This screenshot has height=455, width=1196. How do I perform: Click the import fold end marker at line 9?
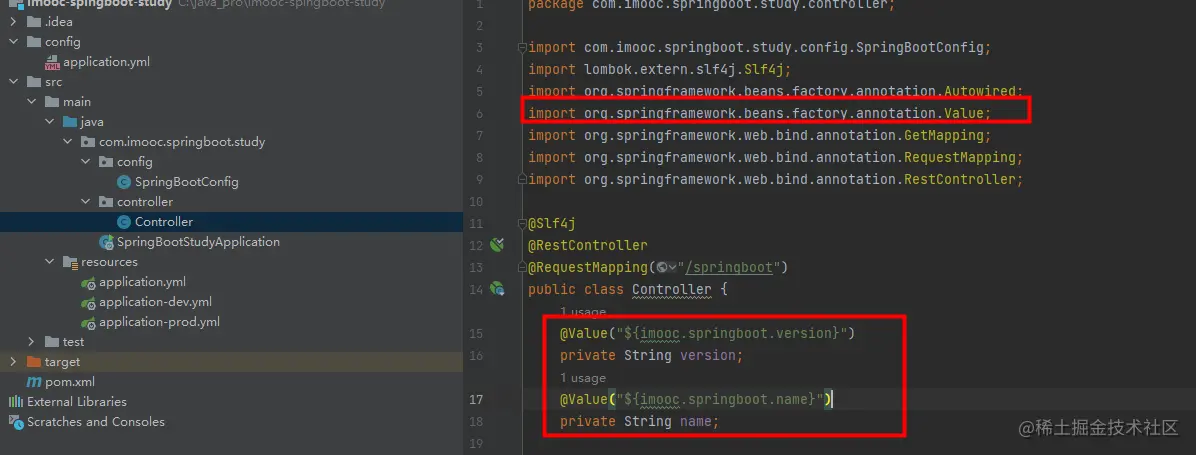(522, 180)
